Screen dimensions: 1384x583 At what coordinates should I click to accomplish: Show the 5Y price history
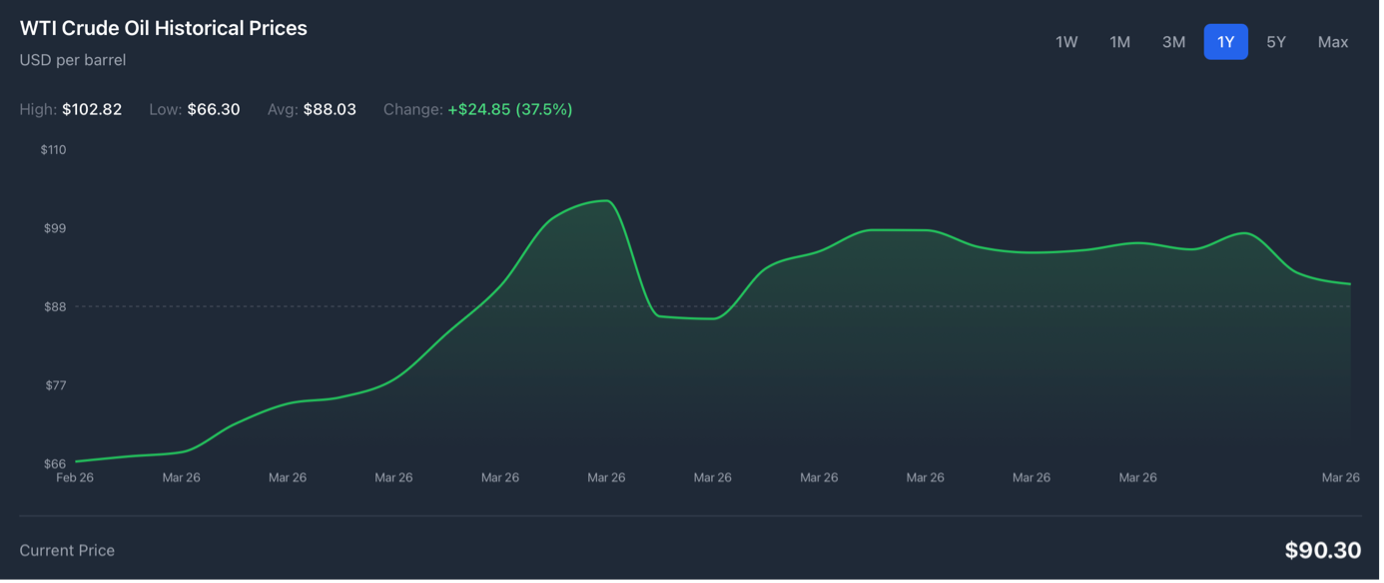tap(1276, 42)
